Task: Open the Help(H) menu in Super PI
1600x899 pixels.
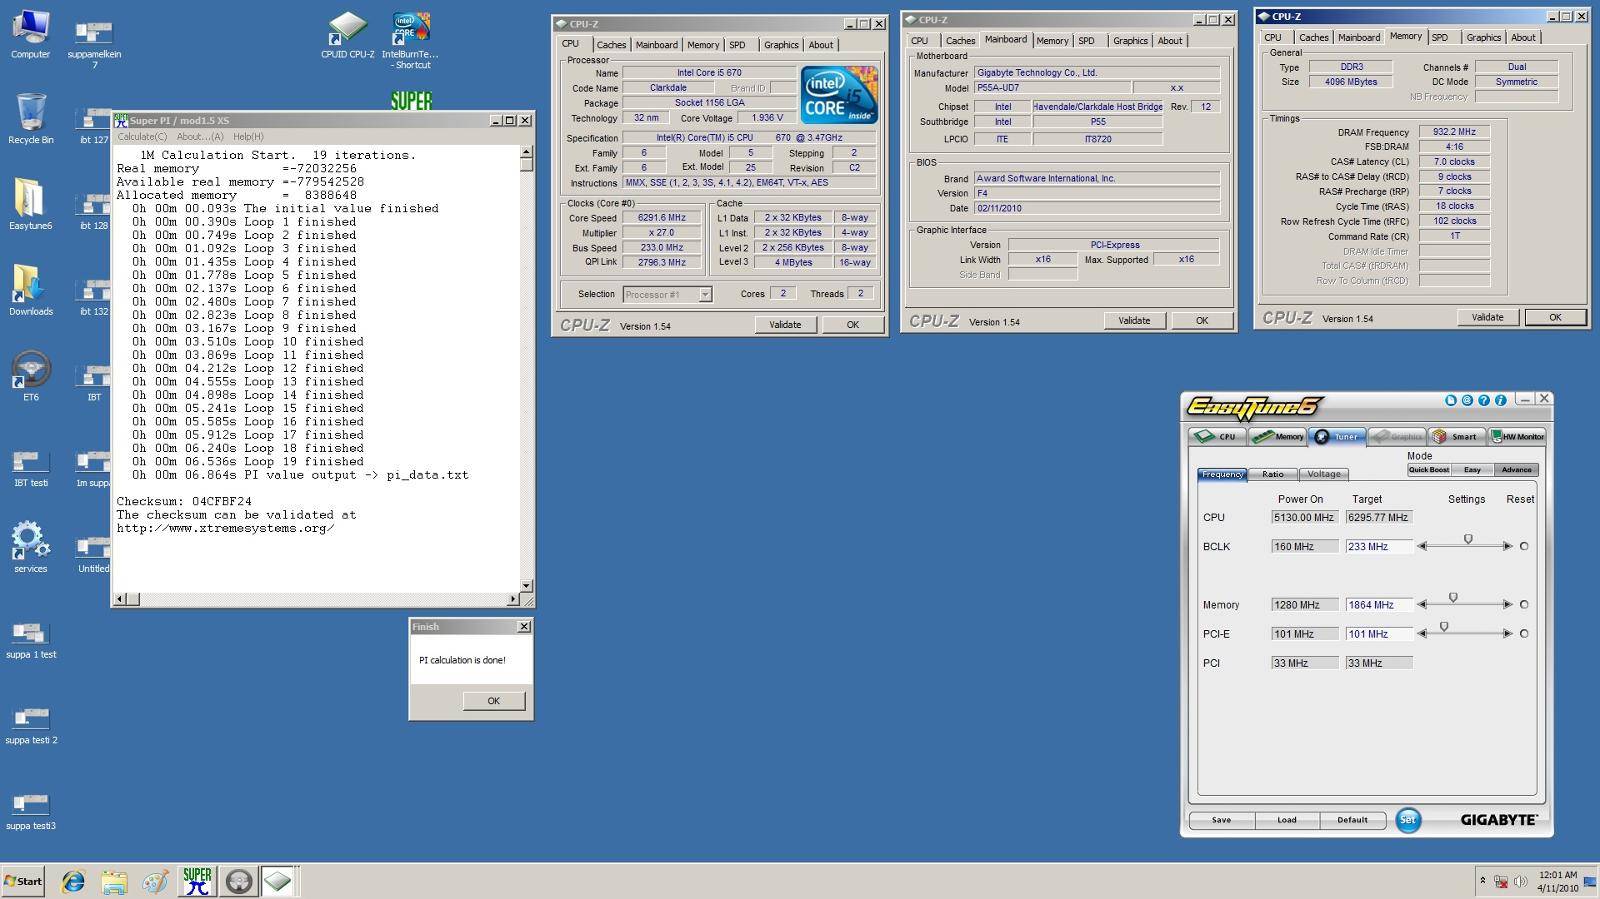Action: tap(248, 136)
